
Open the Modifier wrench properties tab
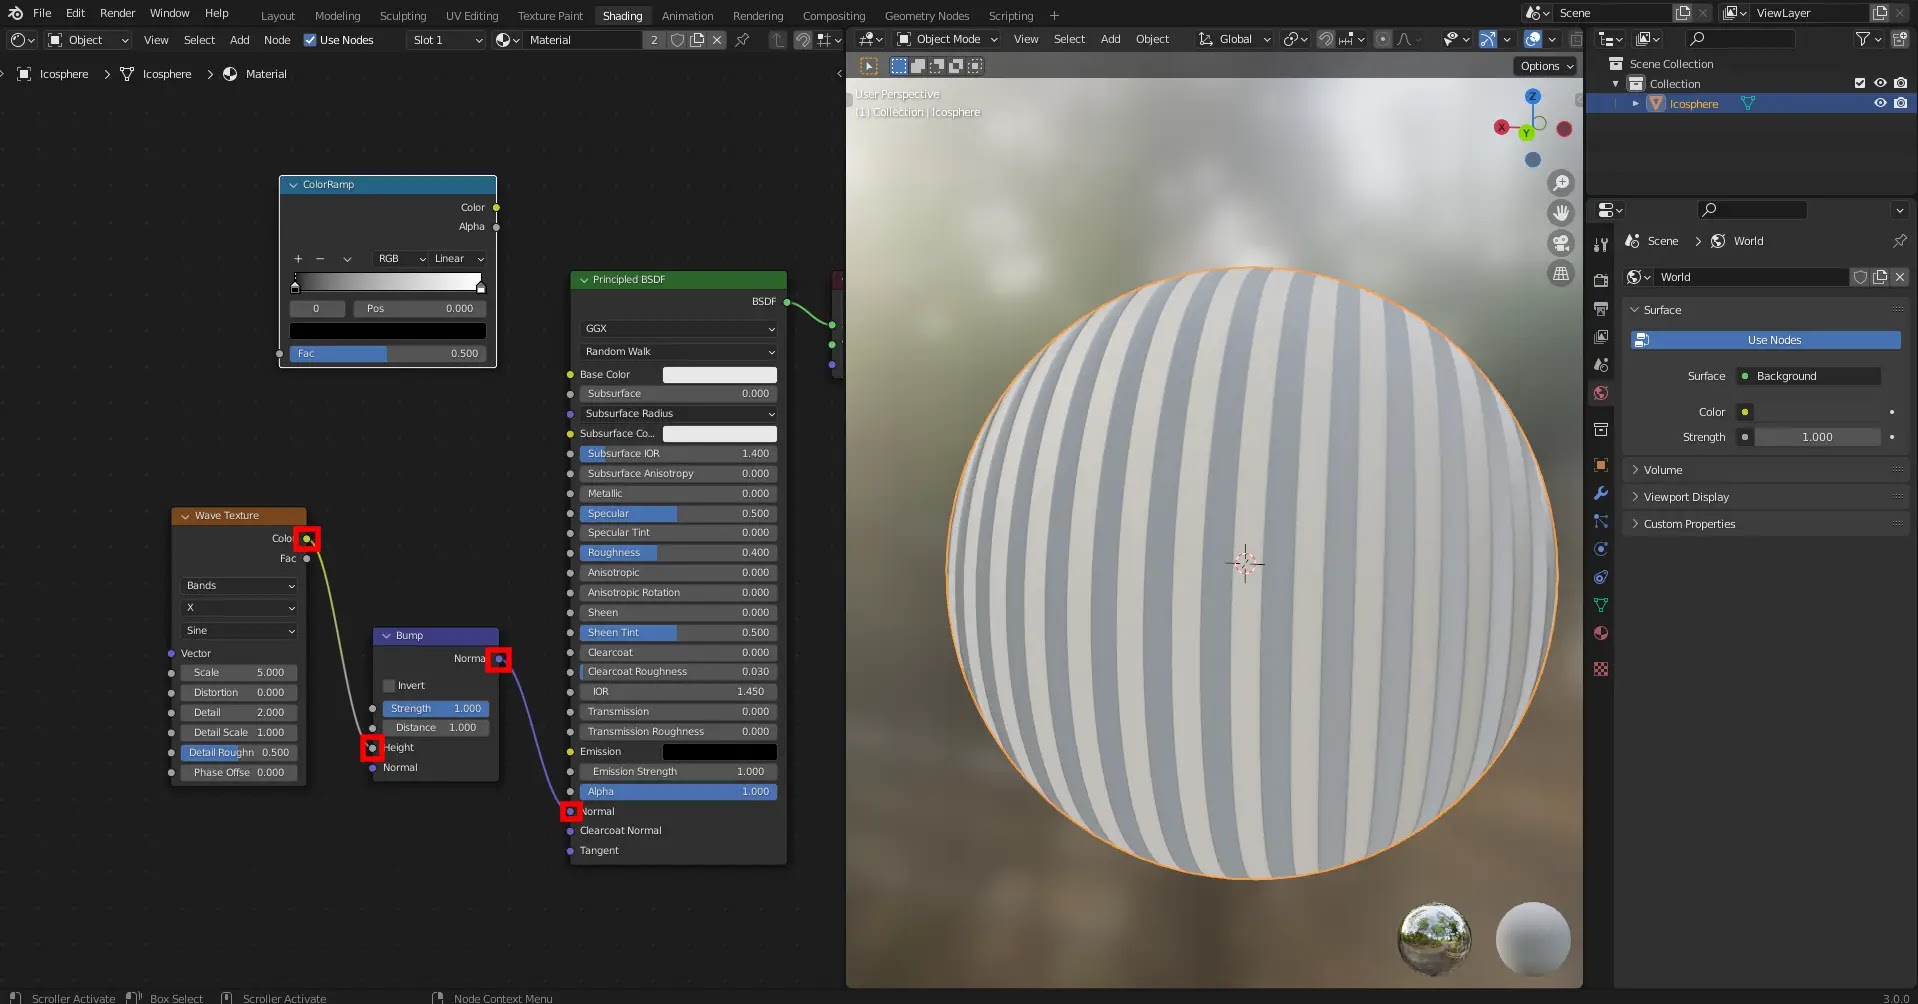(1601, 493)
